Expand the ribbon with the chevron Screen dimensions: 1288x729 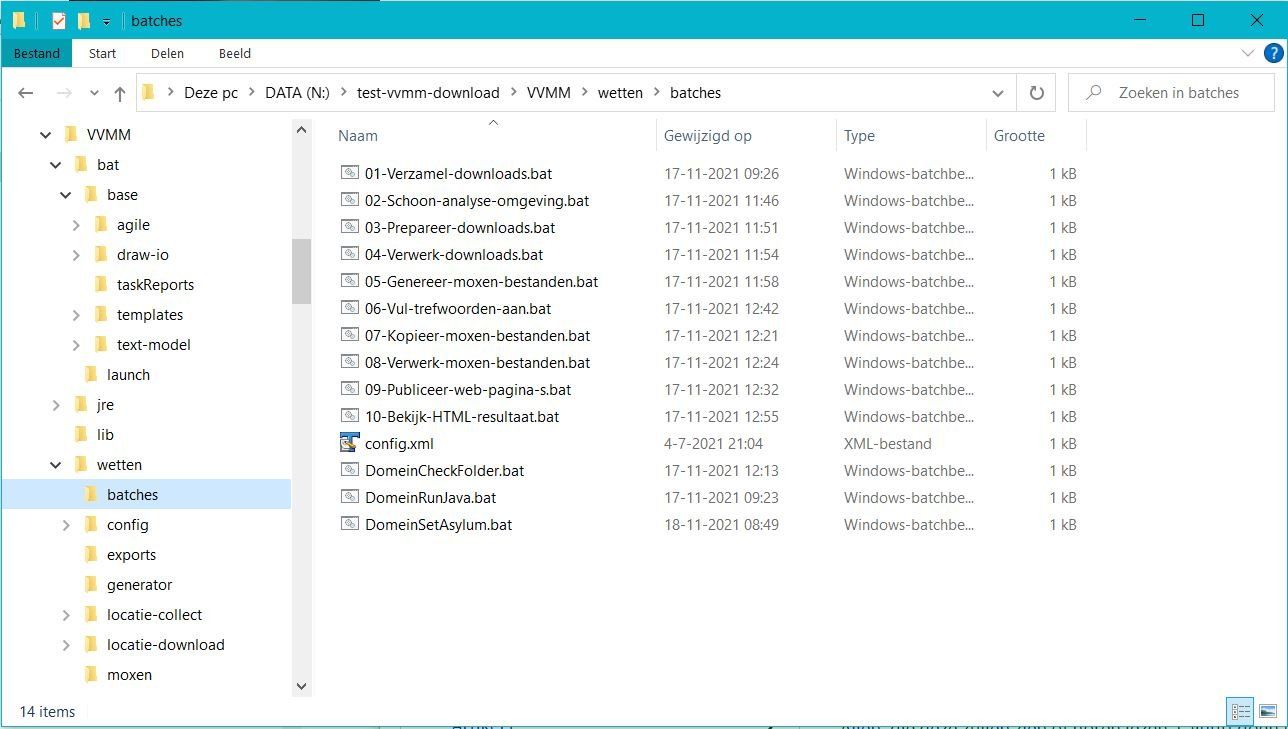pyautogui.click(x=1247, y=53)
